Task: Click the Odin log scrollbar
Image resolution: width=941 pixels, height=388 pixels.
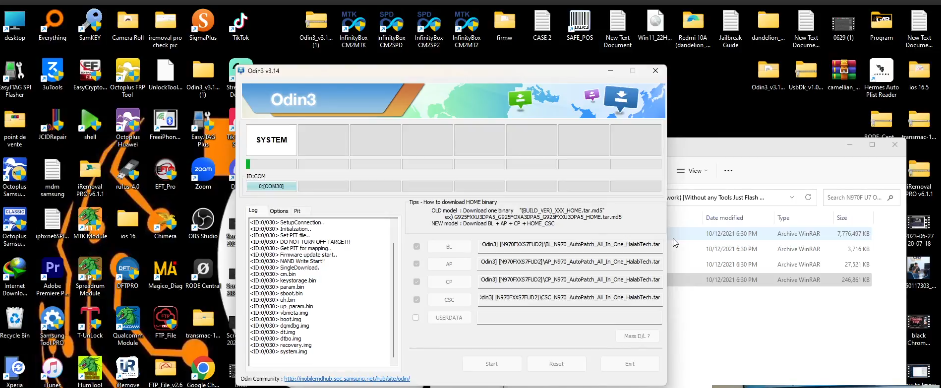Action: coord(394,291)
